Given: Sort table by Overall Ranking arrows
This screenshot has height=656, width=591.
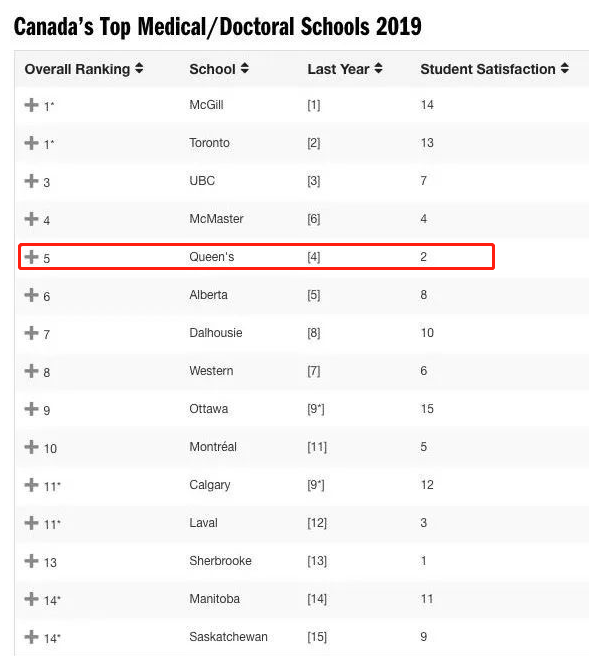Looking at the screenshot, I should click(x=139, y=68).
